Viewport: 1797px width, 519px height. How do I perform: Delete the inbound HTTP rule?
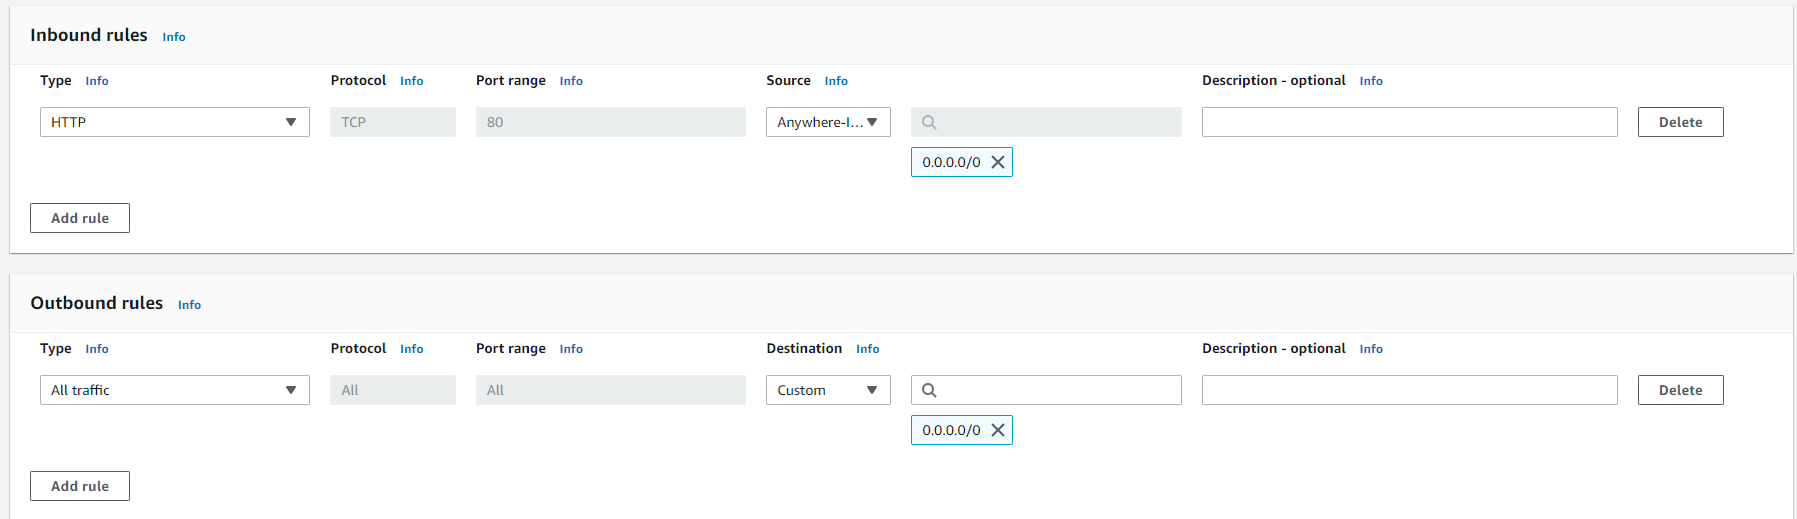coord(1680,122)
